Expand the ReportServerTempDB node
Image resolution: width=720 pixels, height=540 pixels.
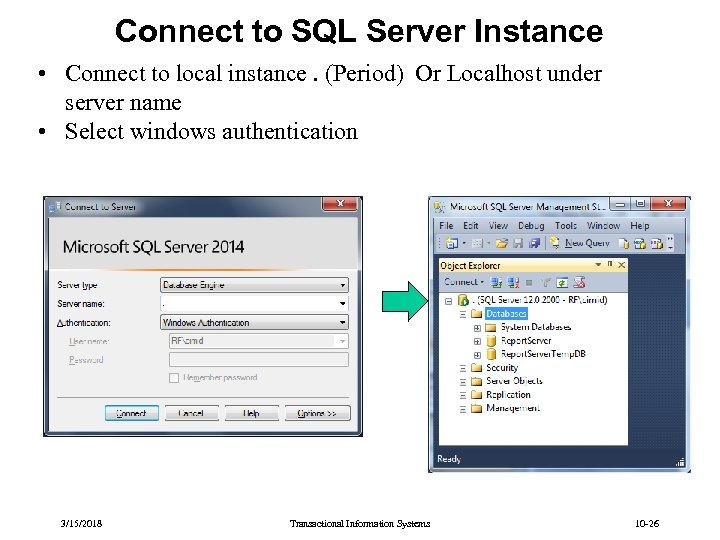[x=477, y=355]
